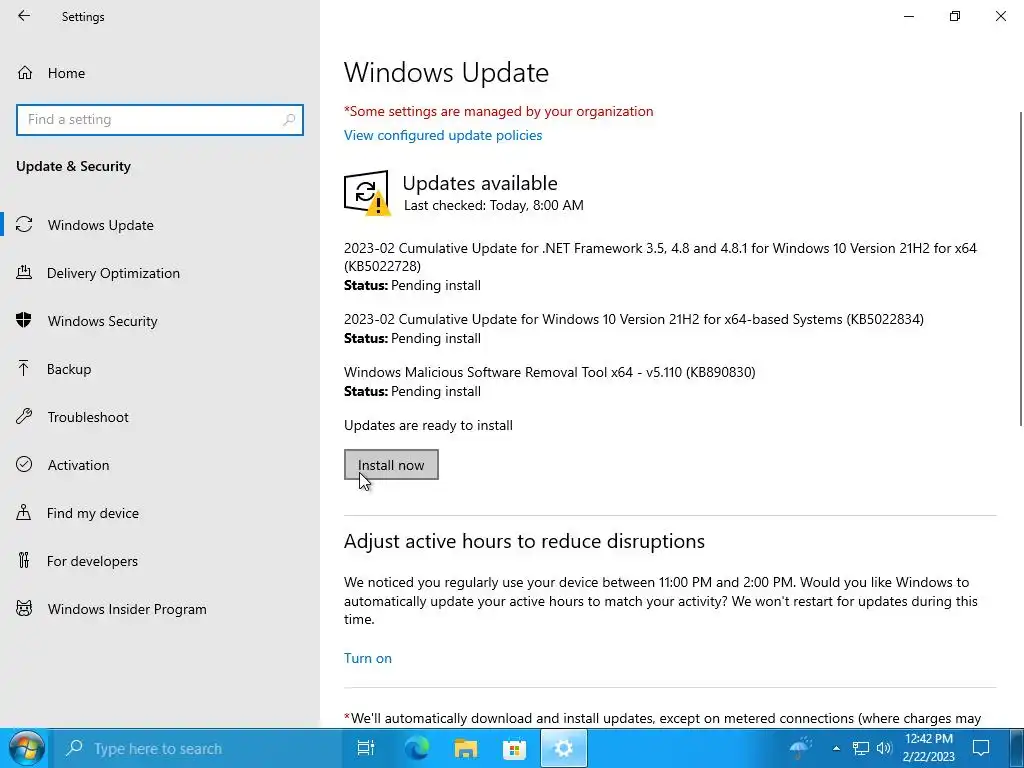This screenshot has height=768, width=1024.
Task: Click the Windows Insider Program cat icon
Action: pos(24,609)
